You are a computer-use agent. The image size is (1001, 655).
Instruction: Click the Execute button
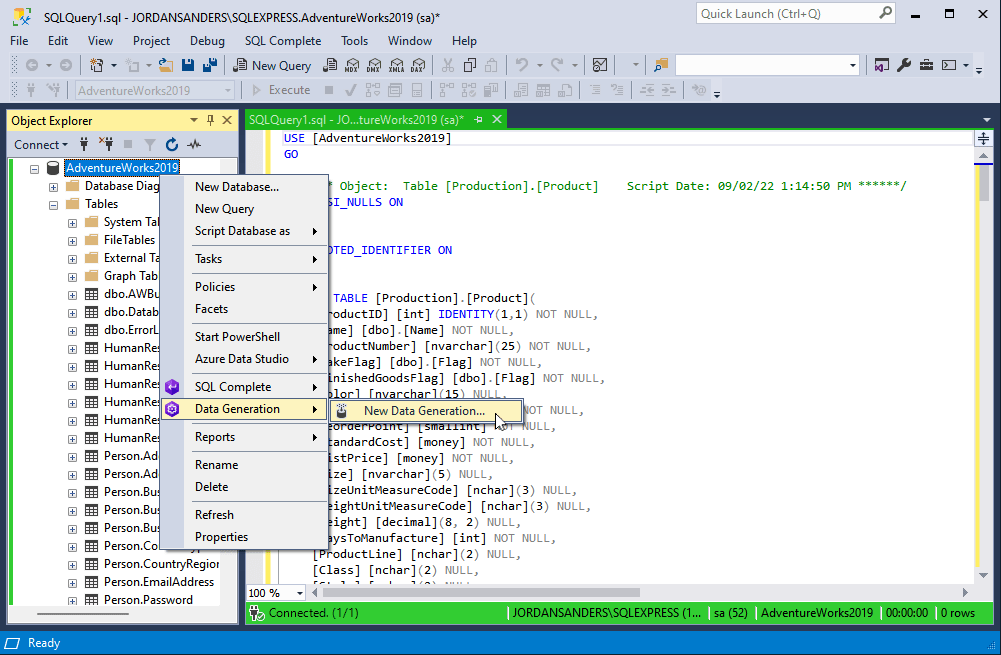282,91
